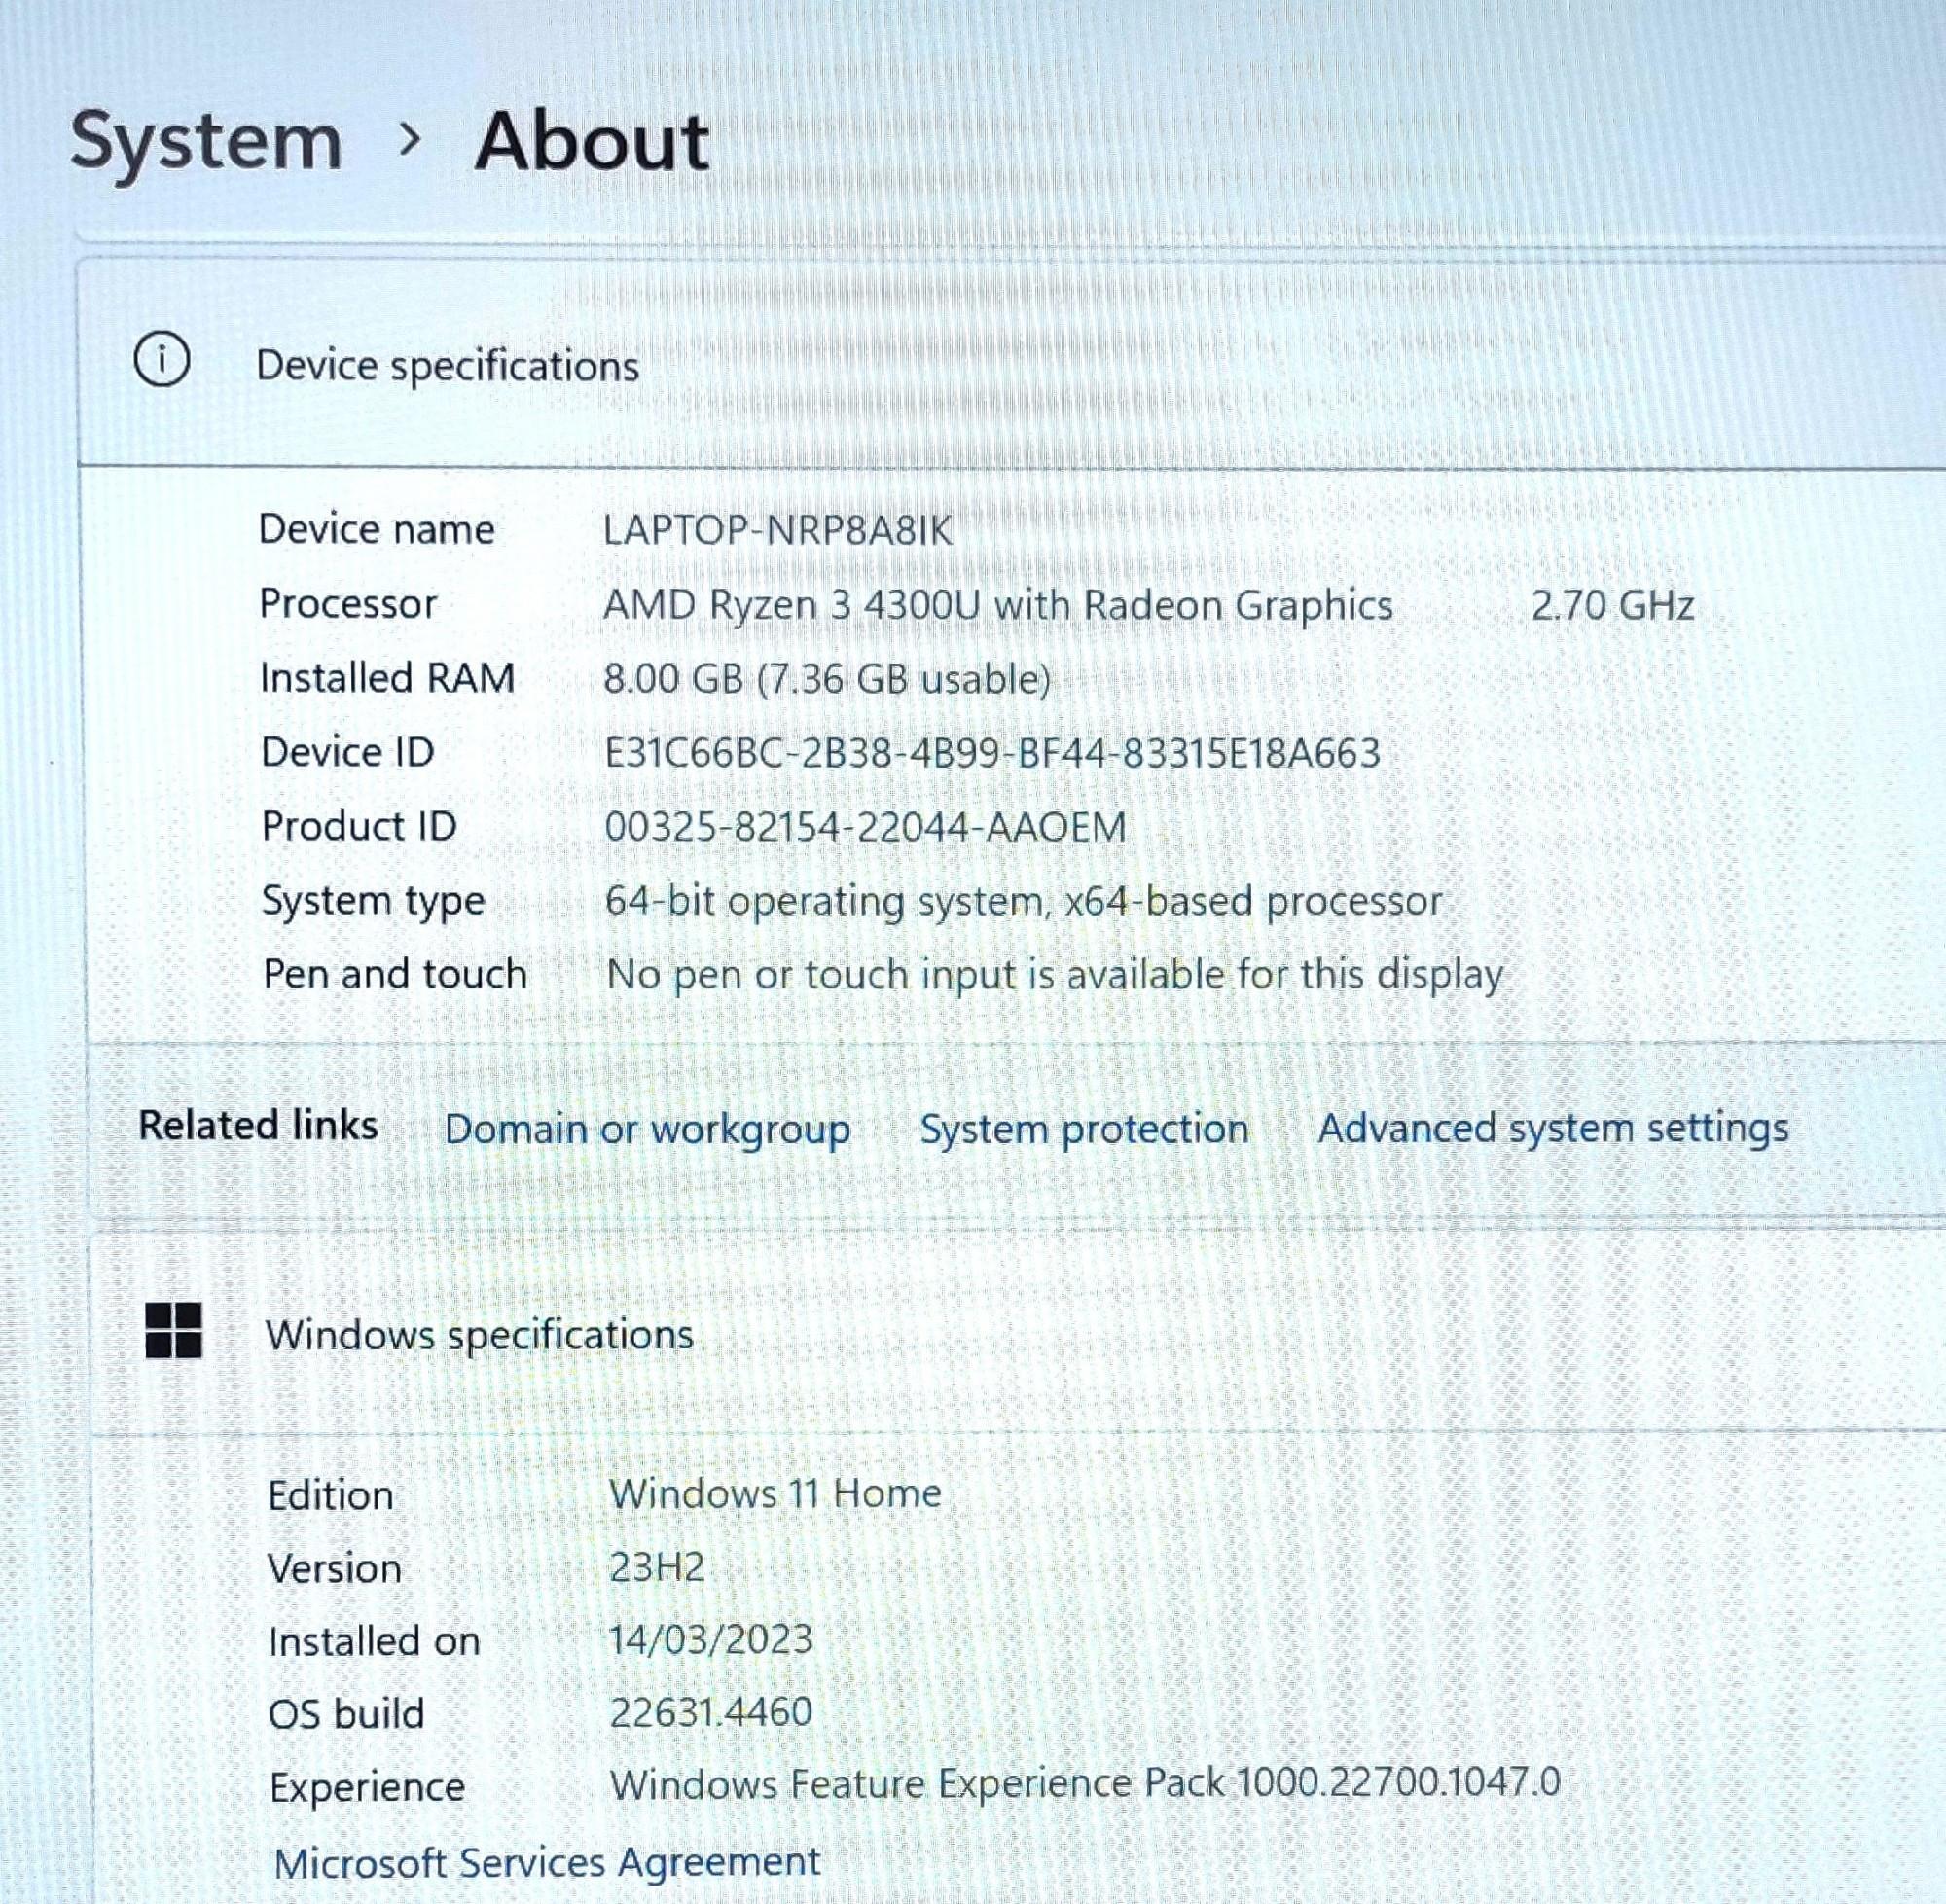This screenshot has height=1904, width=1946.
Task: Select Windows Feature Experience Pack value
Action: tap(1085, 1783)
